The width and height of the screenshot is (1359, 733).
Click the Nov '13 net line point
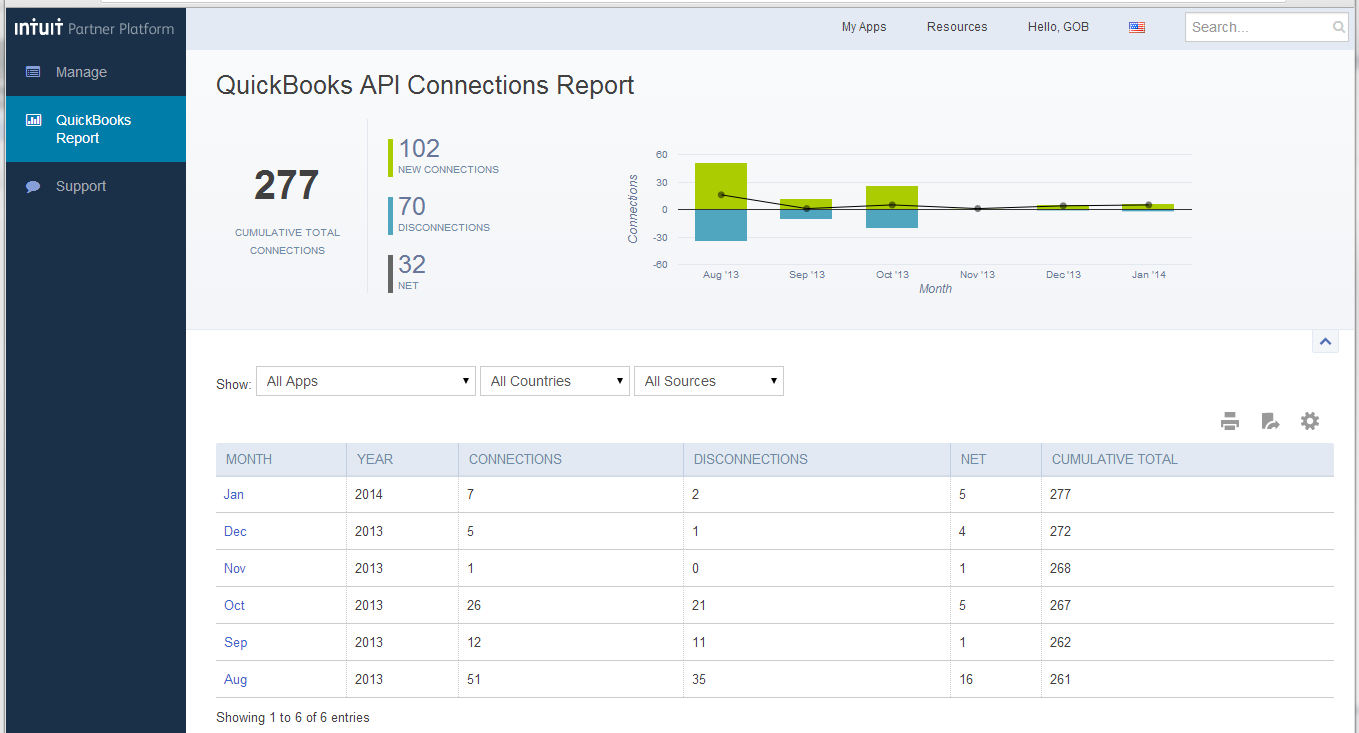pos(977,209)
